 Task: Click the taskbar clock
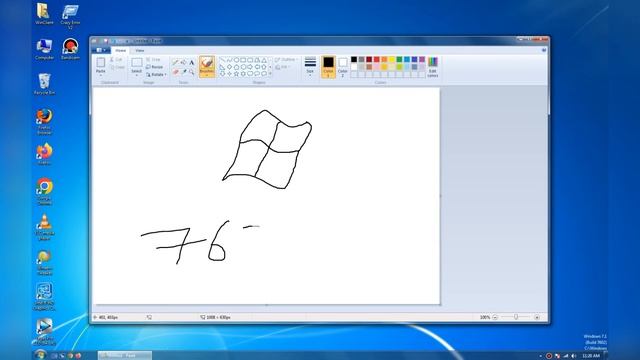pyautogui.click(x=591, y=356)
